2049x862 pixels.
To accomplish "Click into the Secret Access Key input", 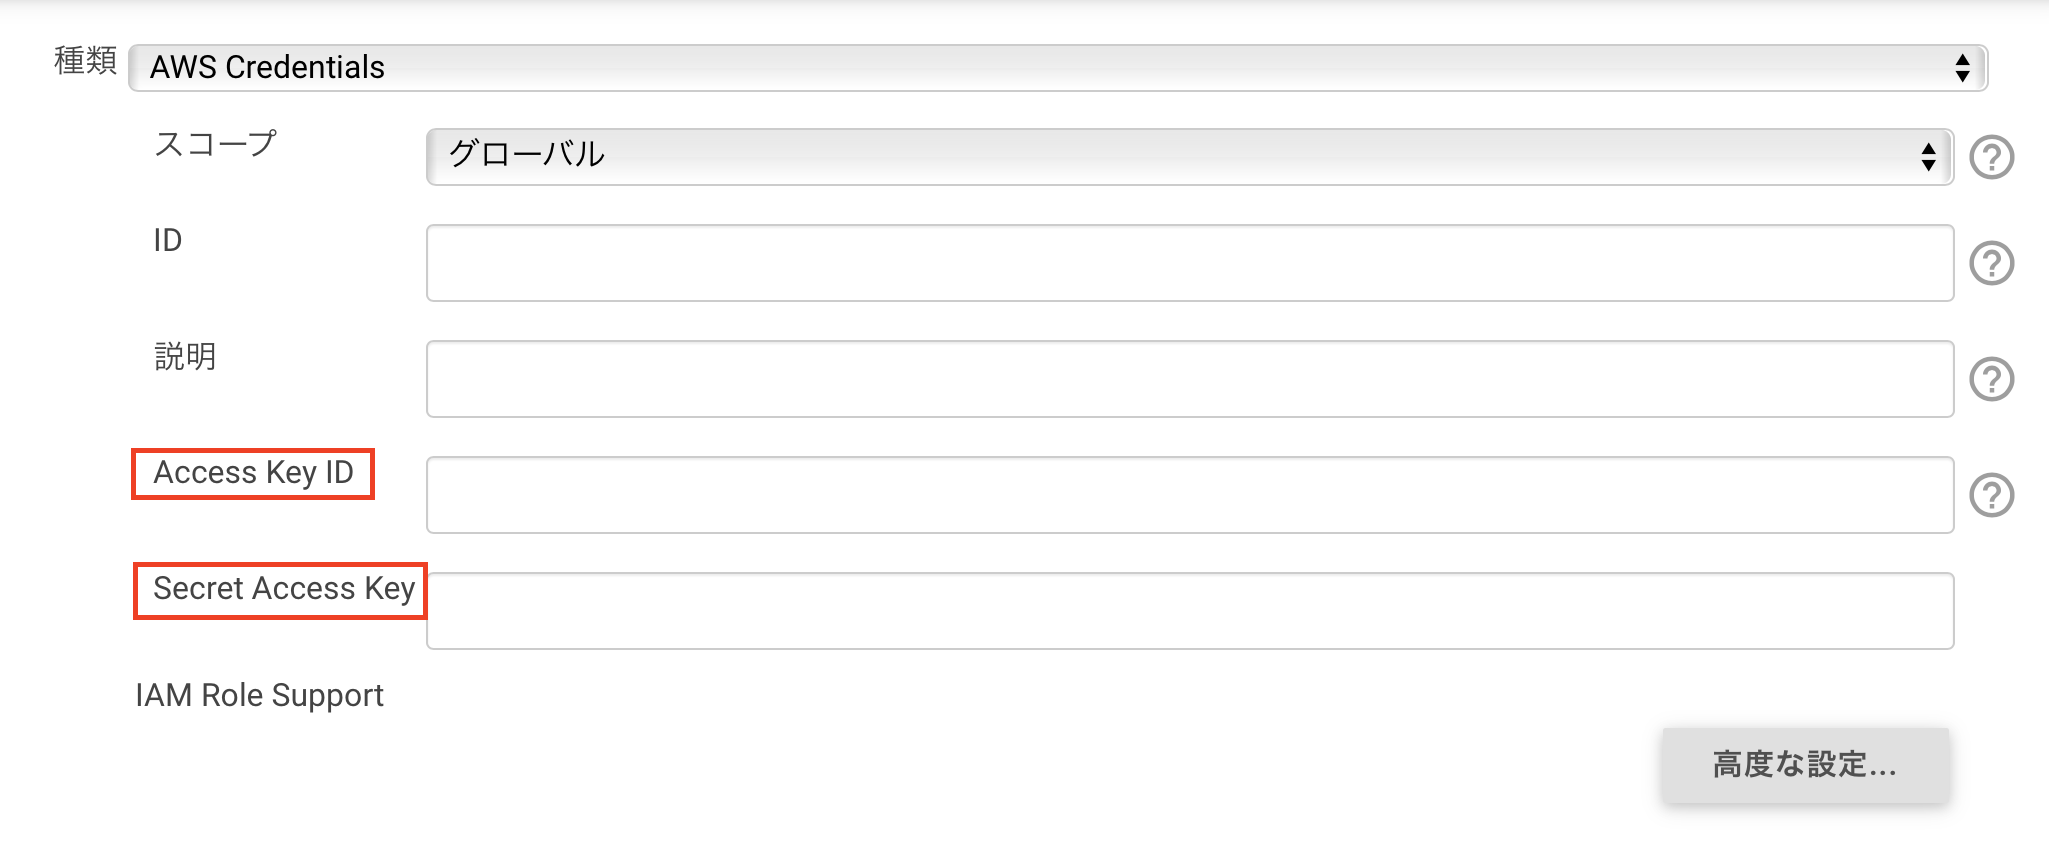I will (x=1189, y=611).
